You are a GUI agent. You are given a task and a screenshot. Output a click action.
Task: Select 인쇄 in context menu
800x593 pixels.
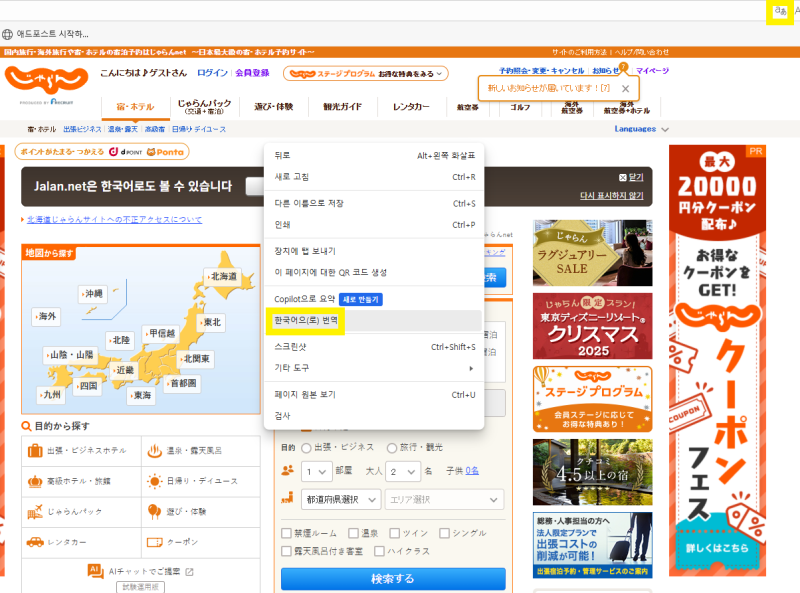coord(374,225)
